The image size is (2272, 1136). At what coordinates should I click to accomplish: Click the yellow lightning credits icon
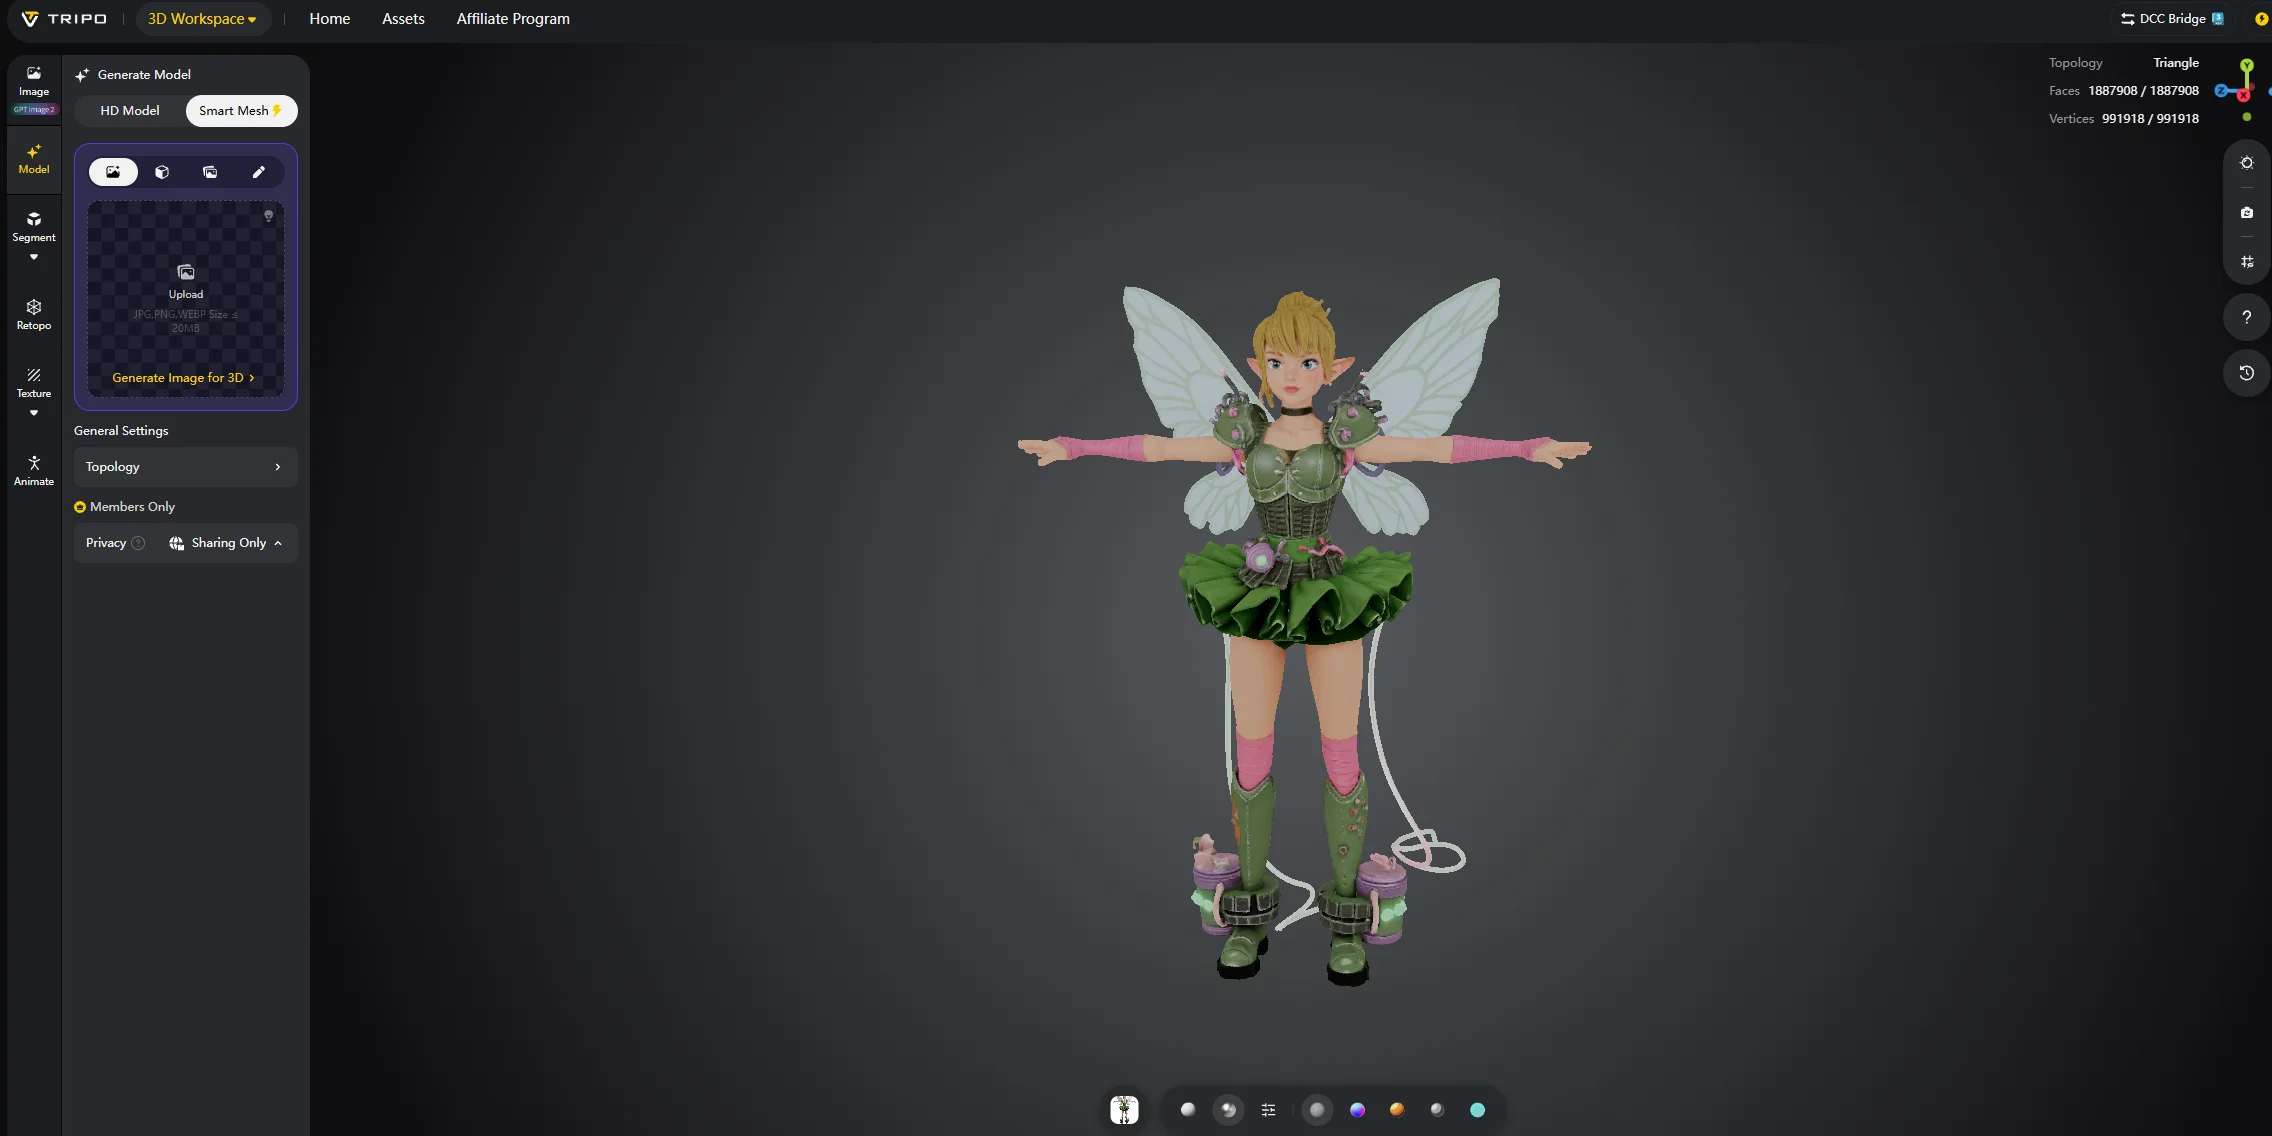pyautogui.click(x=2262, y=19)
